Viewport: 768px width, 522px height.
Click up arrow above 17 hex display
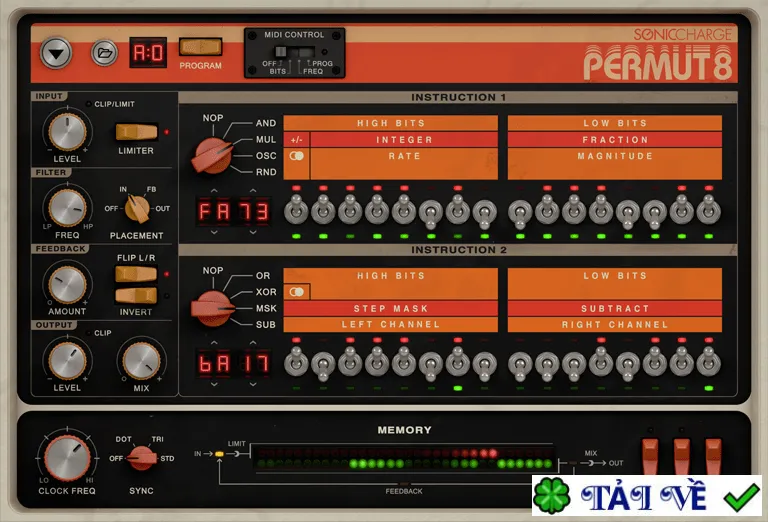[253, 343]
